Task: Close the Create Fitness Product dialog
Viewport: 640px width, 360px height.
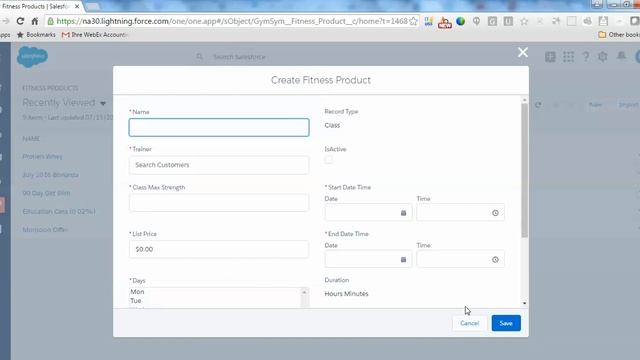Action: pos(523,52)
